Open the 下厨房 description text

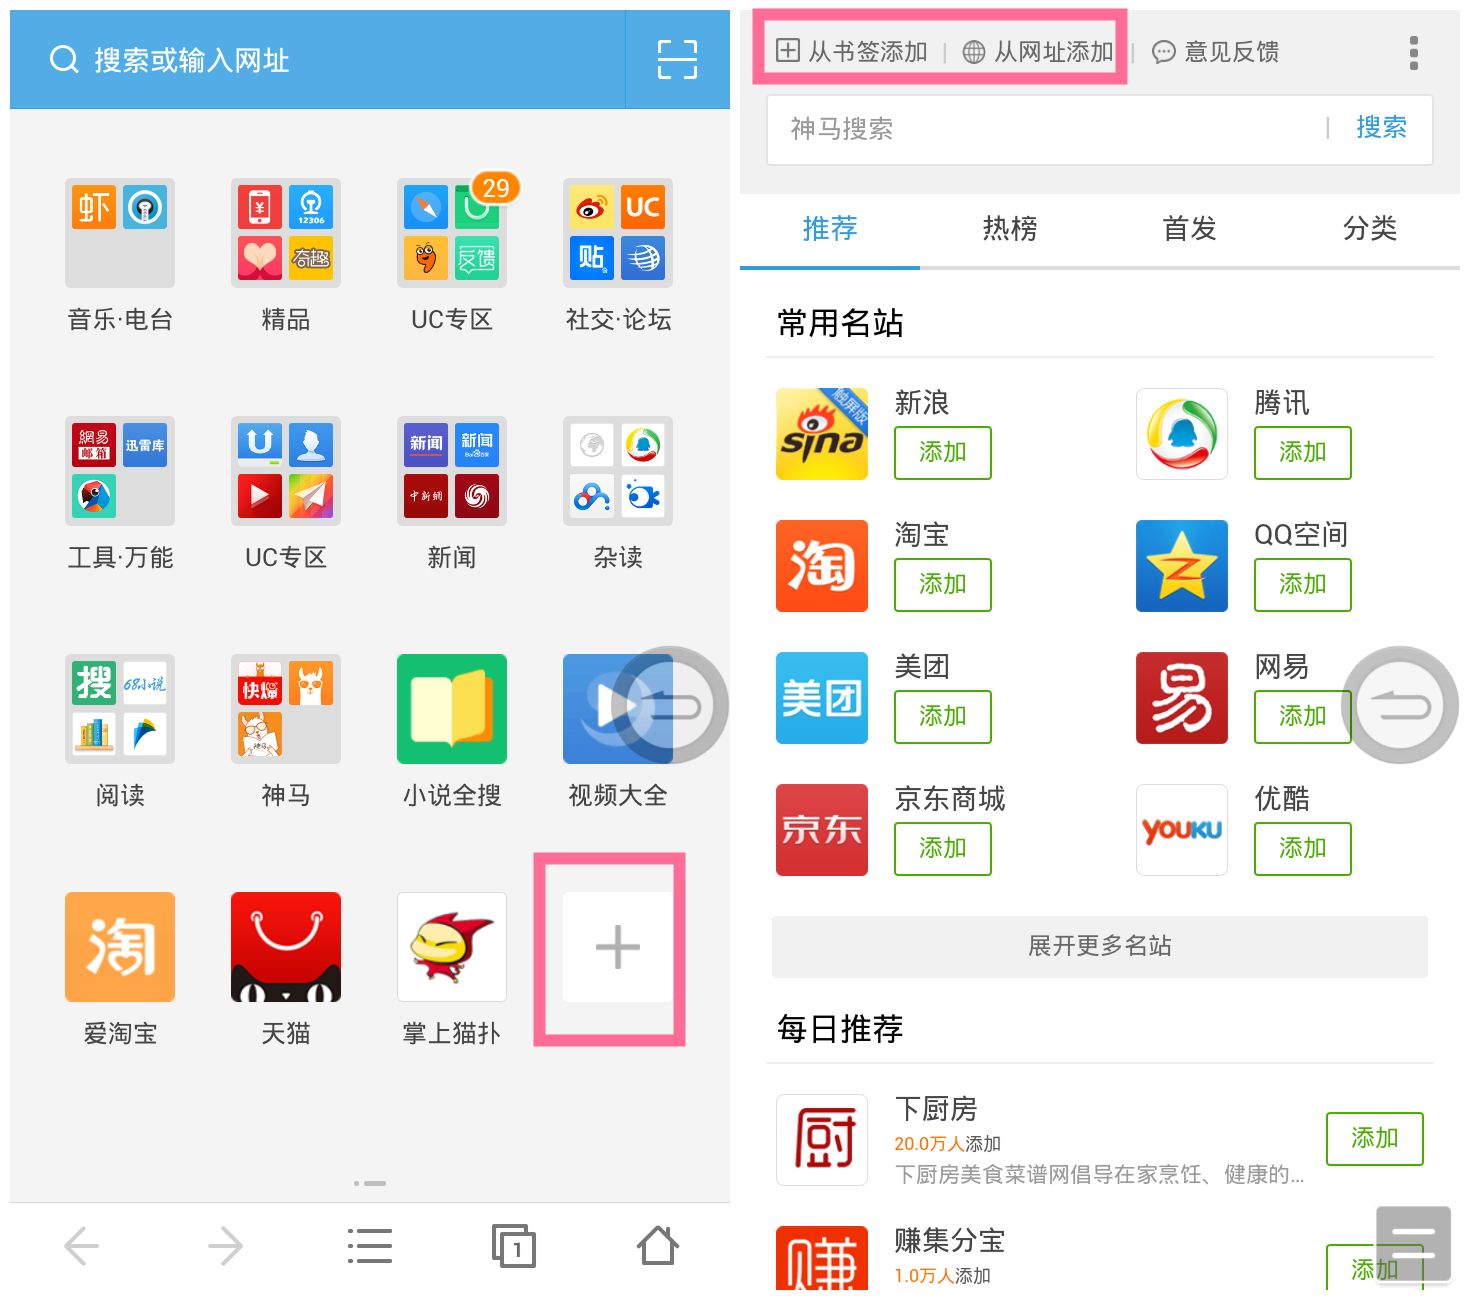[1099, 1175]
